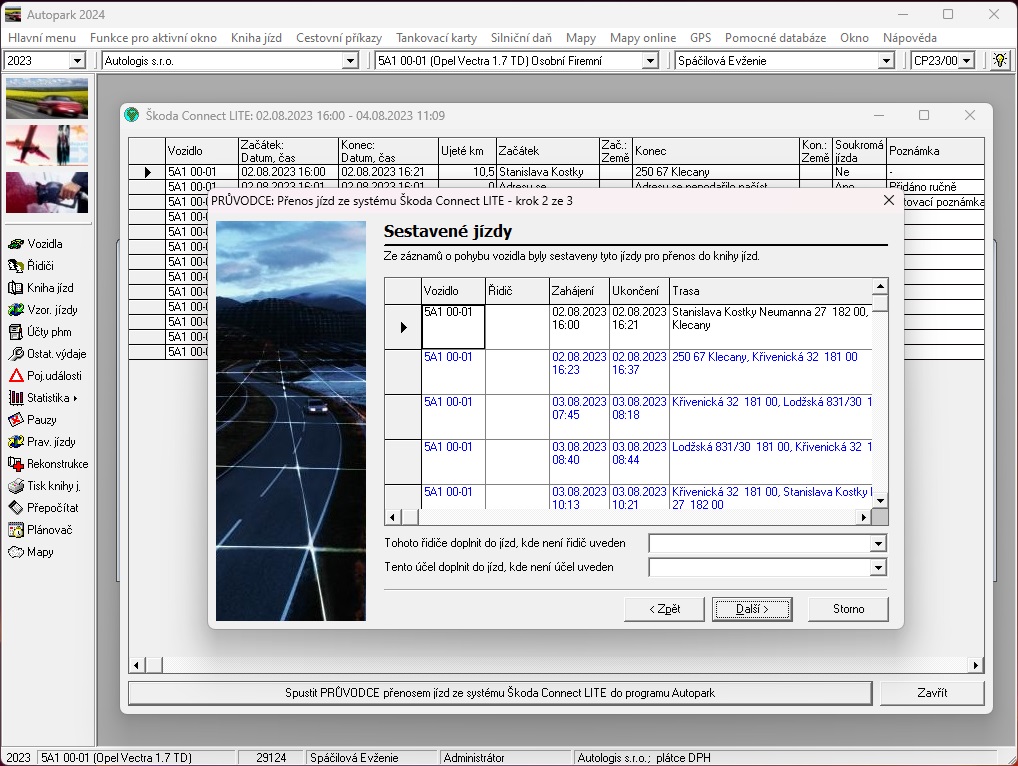The image size is (1018, 766).
Task: Click wizard table scroll up arrow
Action: point(880,286)
